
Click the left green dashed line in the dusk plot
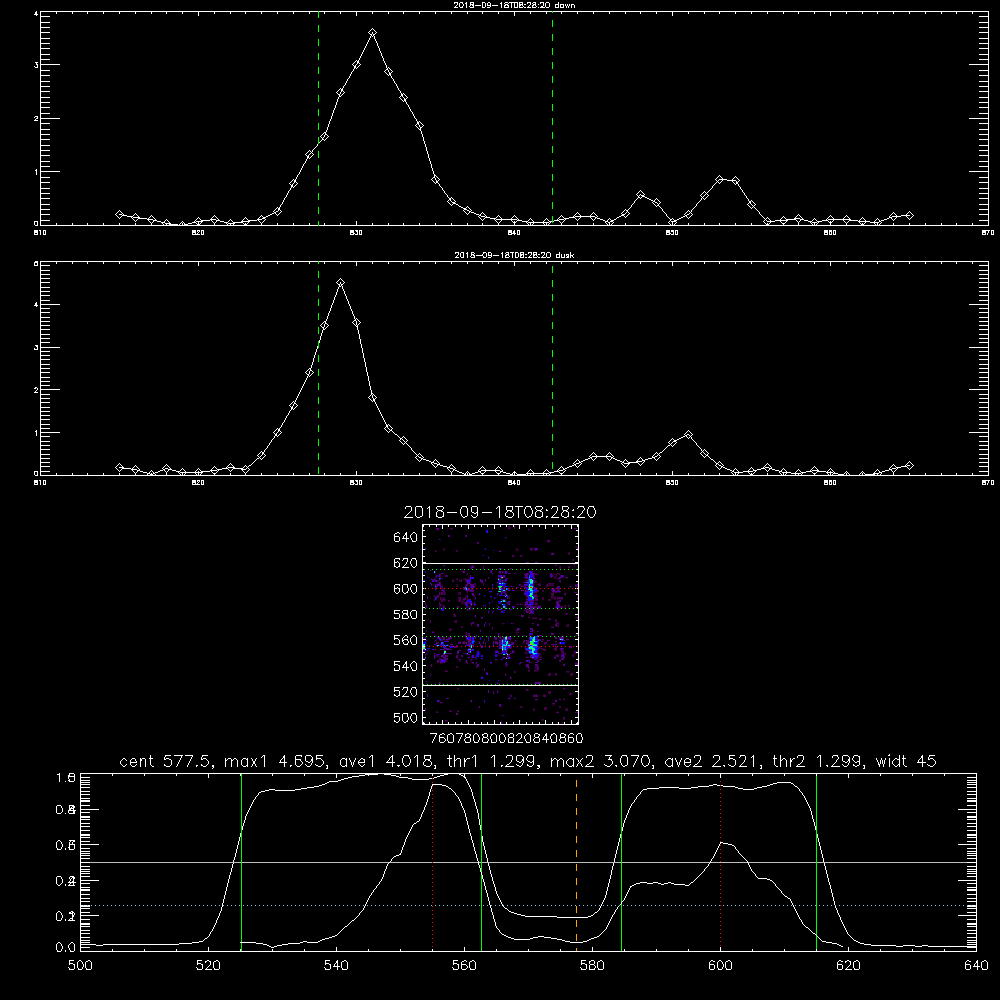(318, 368)
